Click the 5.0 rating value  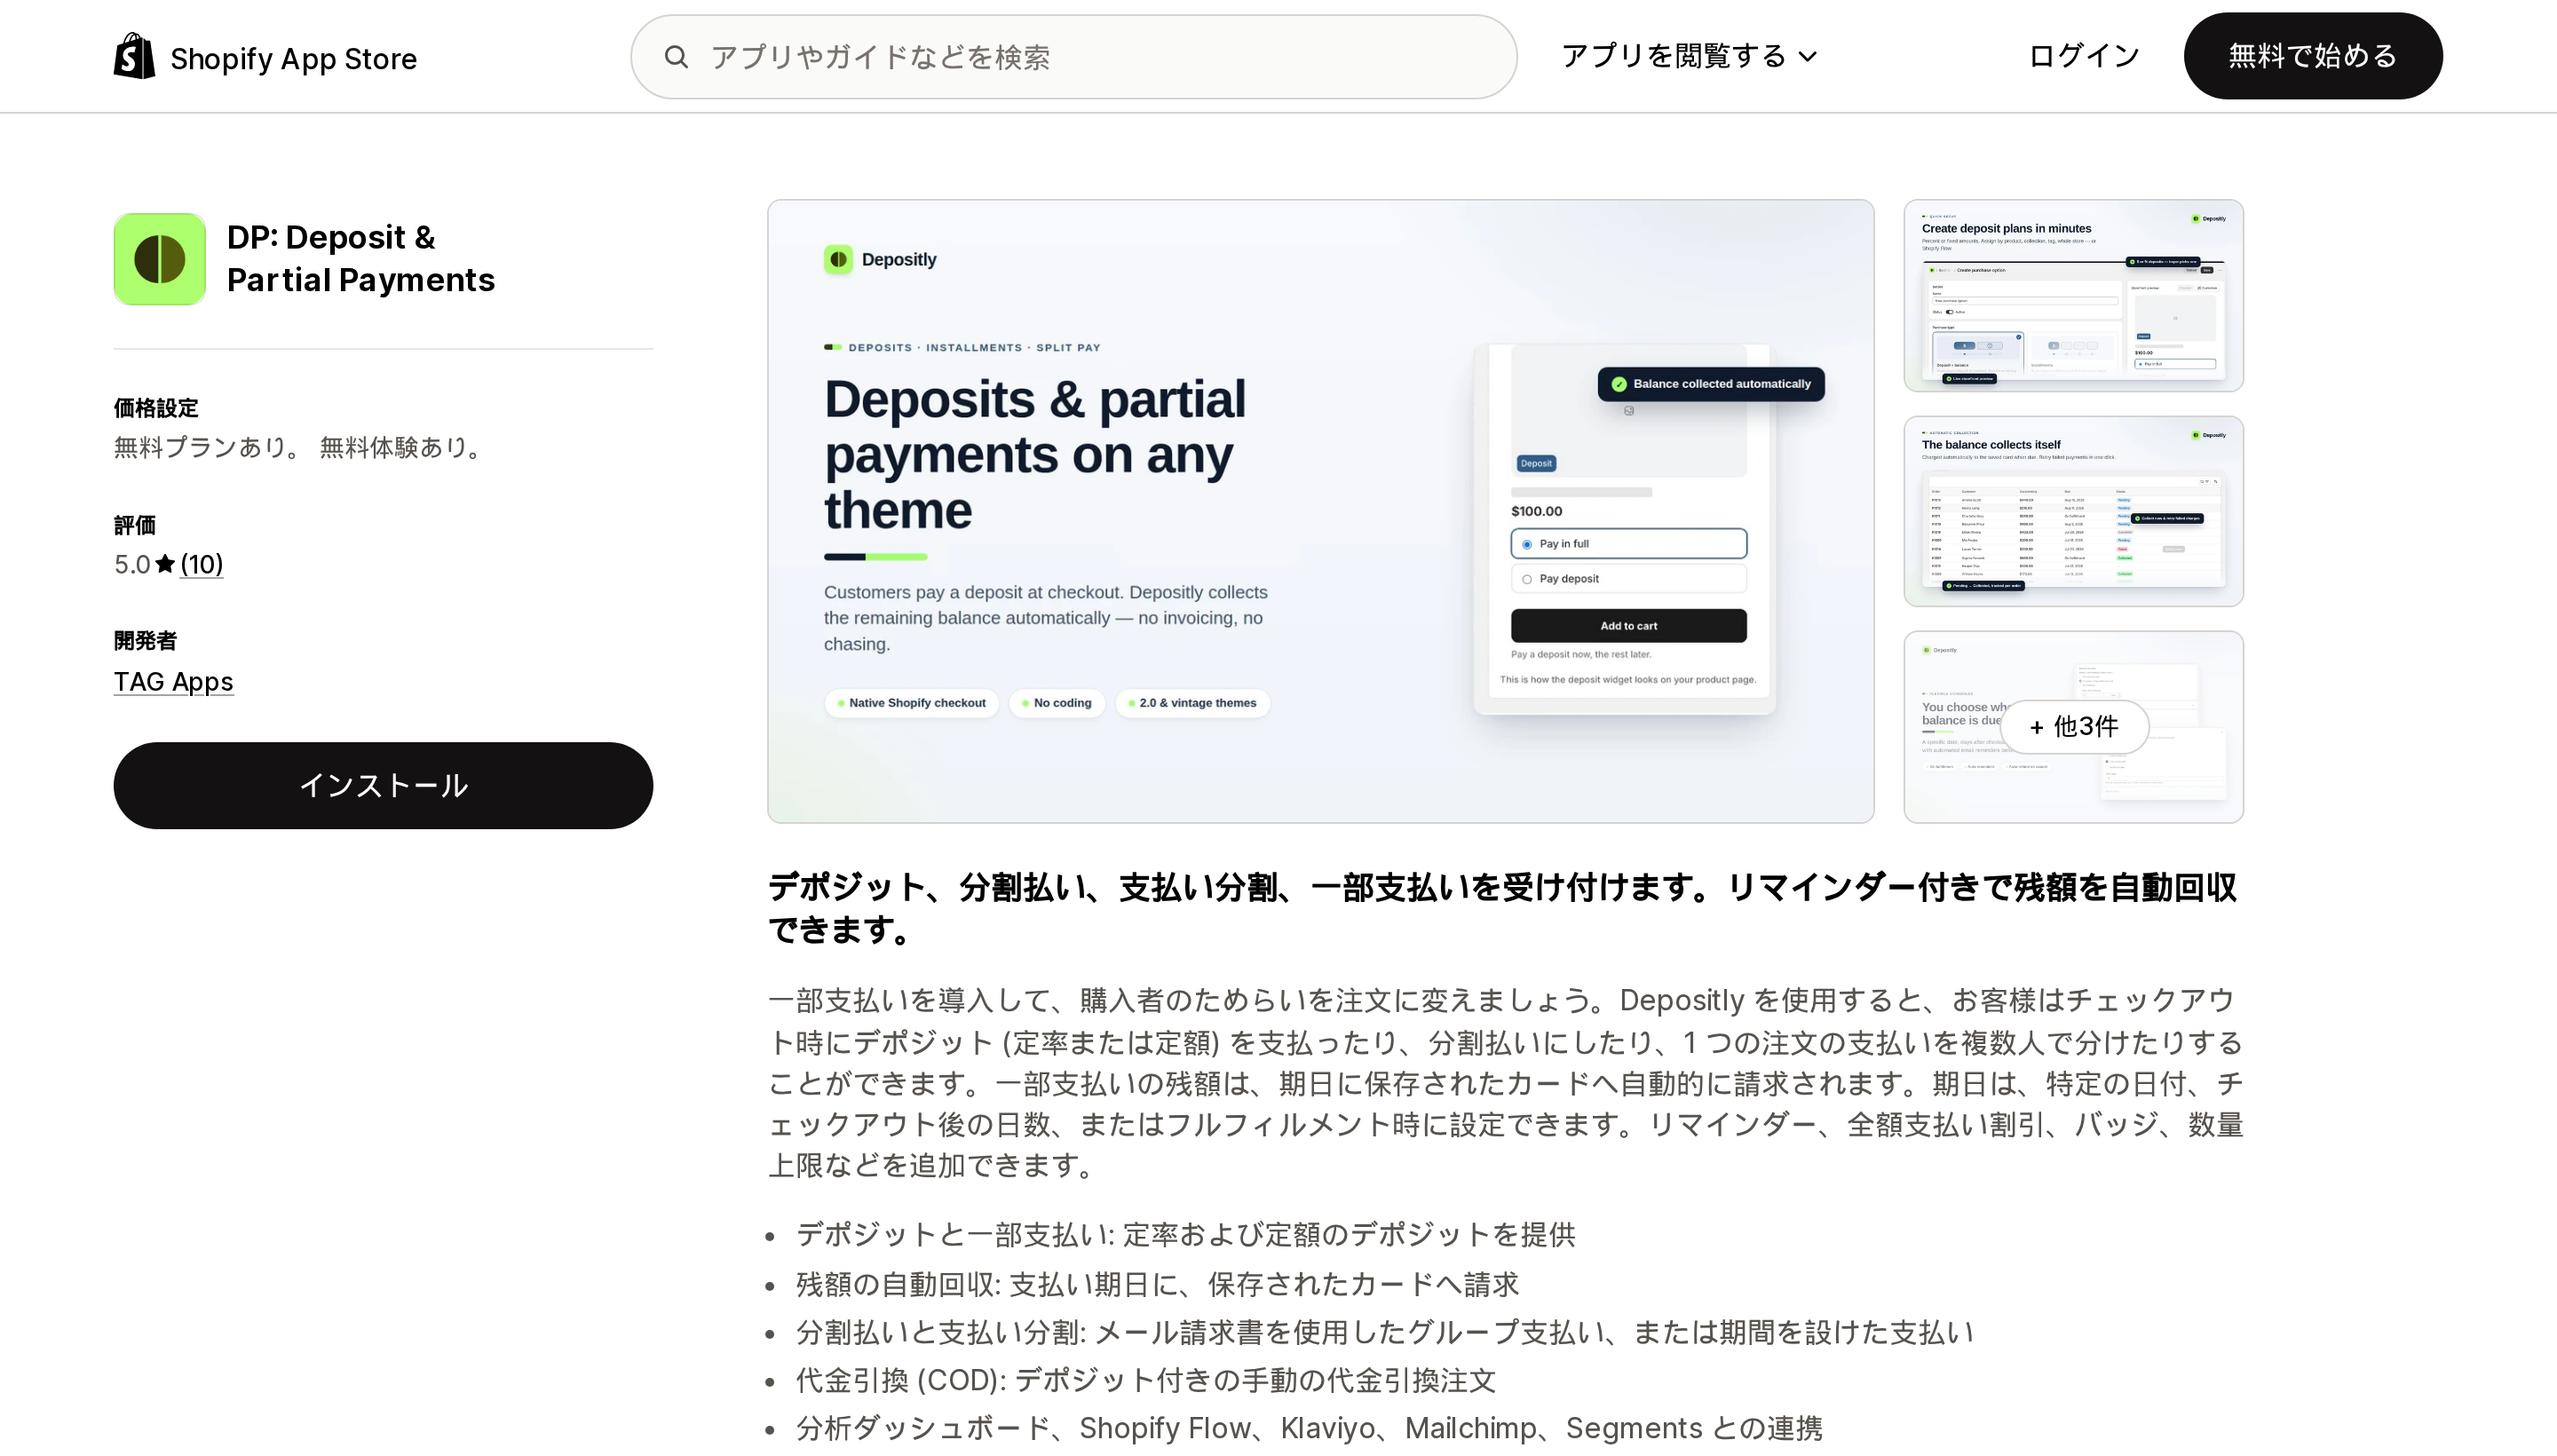pyautogui.click(x=132, y=565)
